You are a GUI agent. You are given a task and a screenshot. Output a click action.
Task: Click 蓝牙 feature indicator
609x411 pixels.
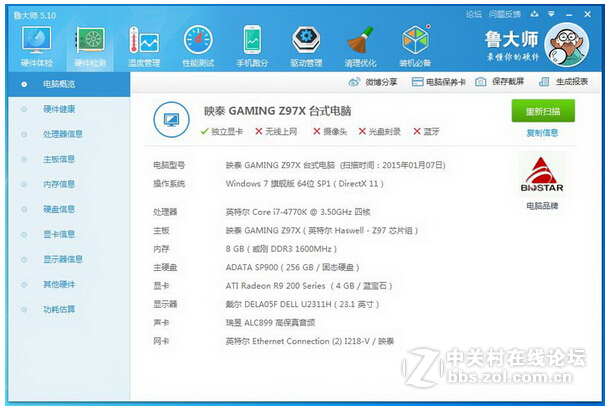426,131
